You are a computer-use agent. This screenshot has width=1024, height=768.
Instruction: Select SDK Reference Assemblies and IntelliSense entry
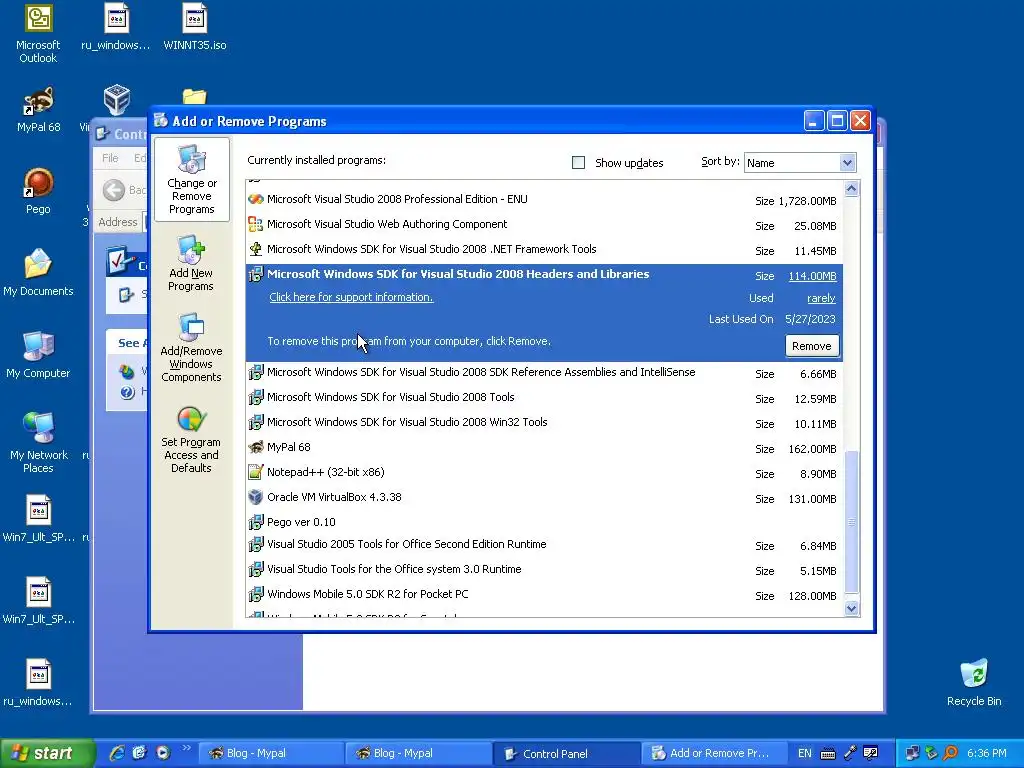pos(544,373)
